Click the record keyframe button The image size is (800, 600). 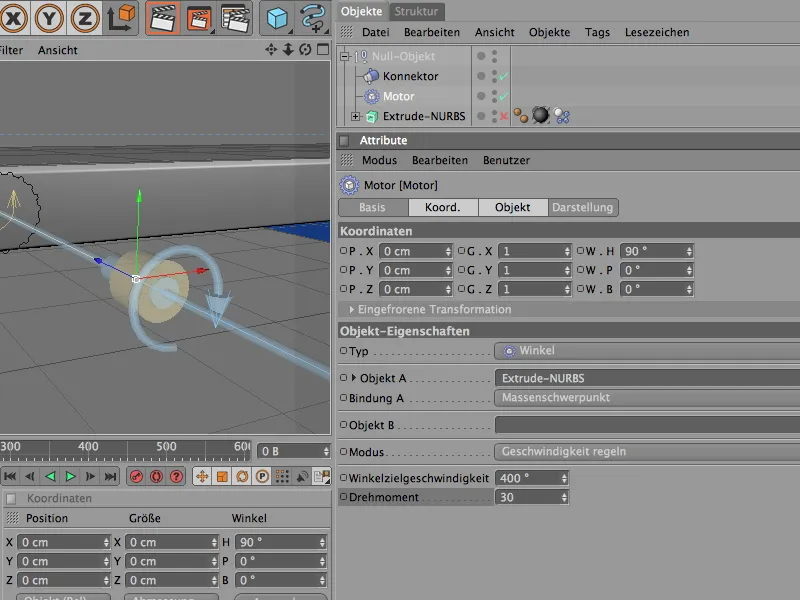(137, 477)
